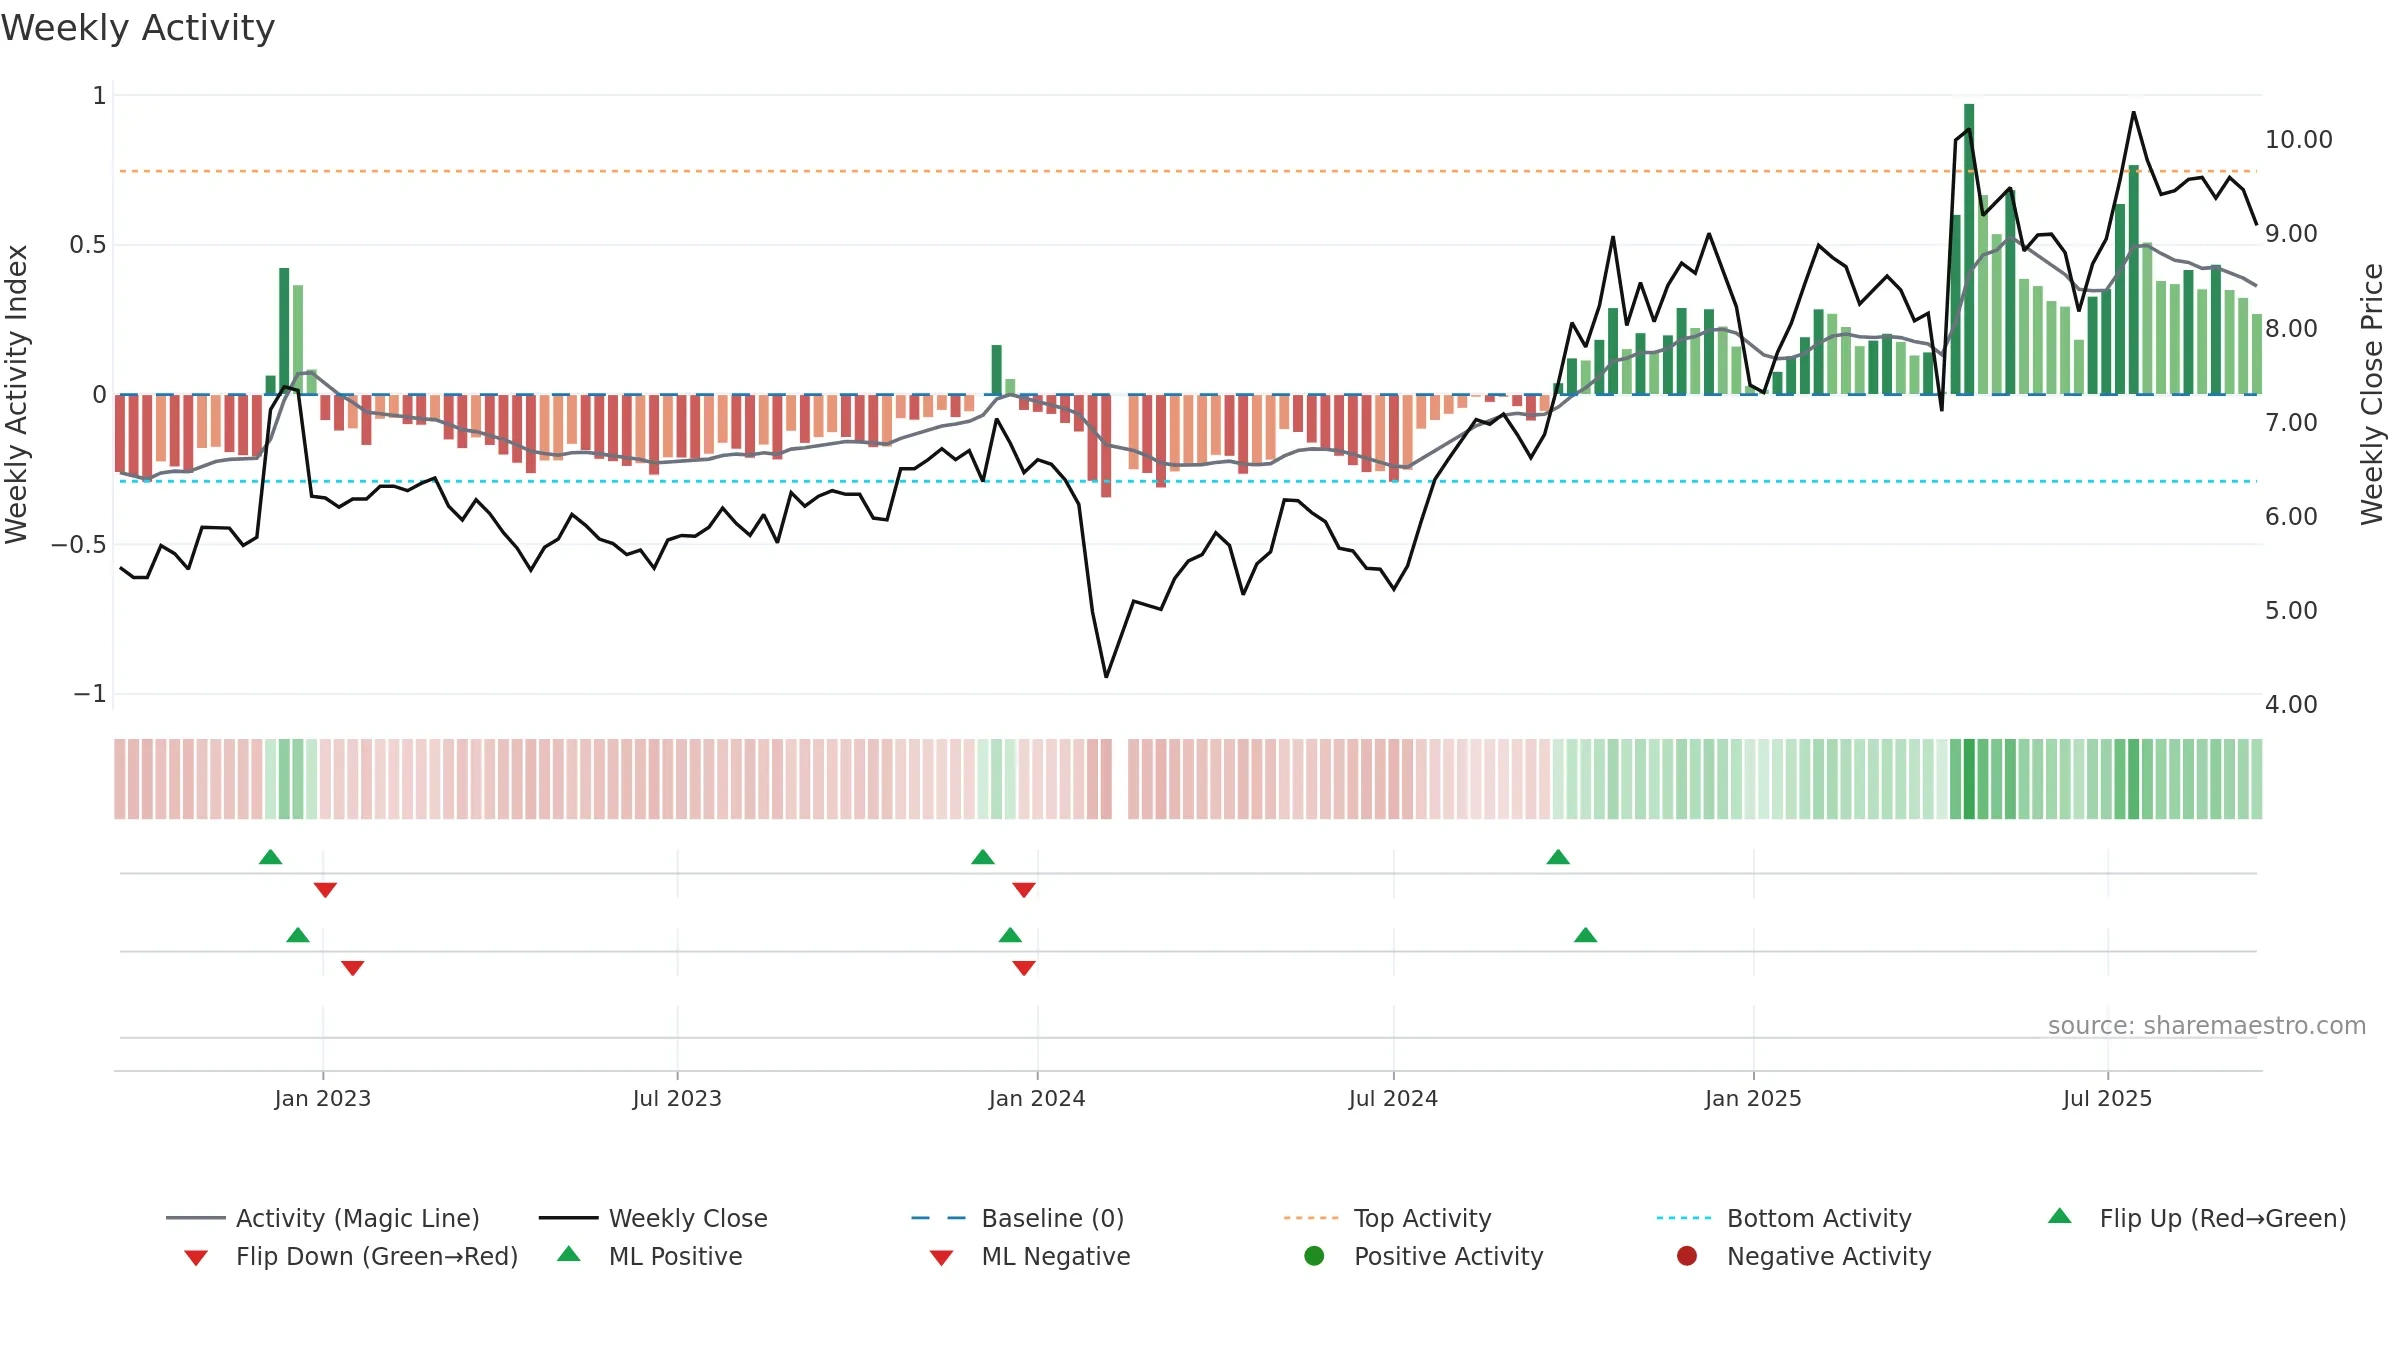
Task: Click the 7.00 price axis tick
Action: pos(2291,423)
